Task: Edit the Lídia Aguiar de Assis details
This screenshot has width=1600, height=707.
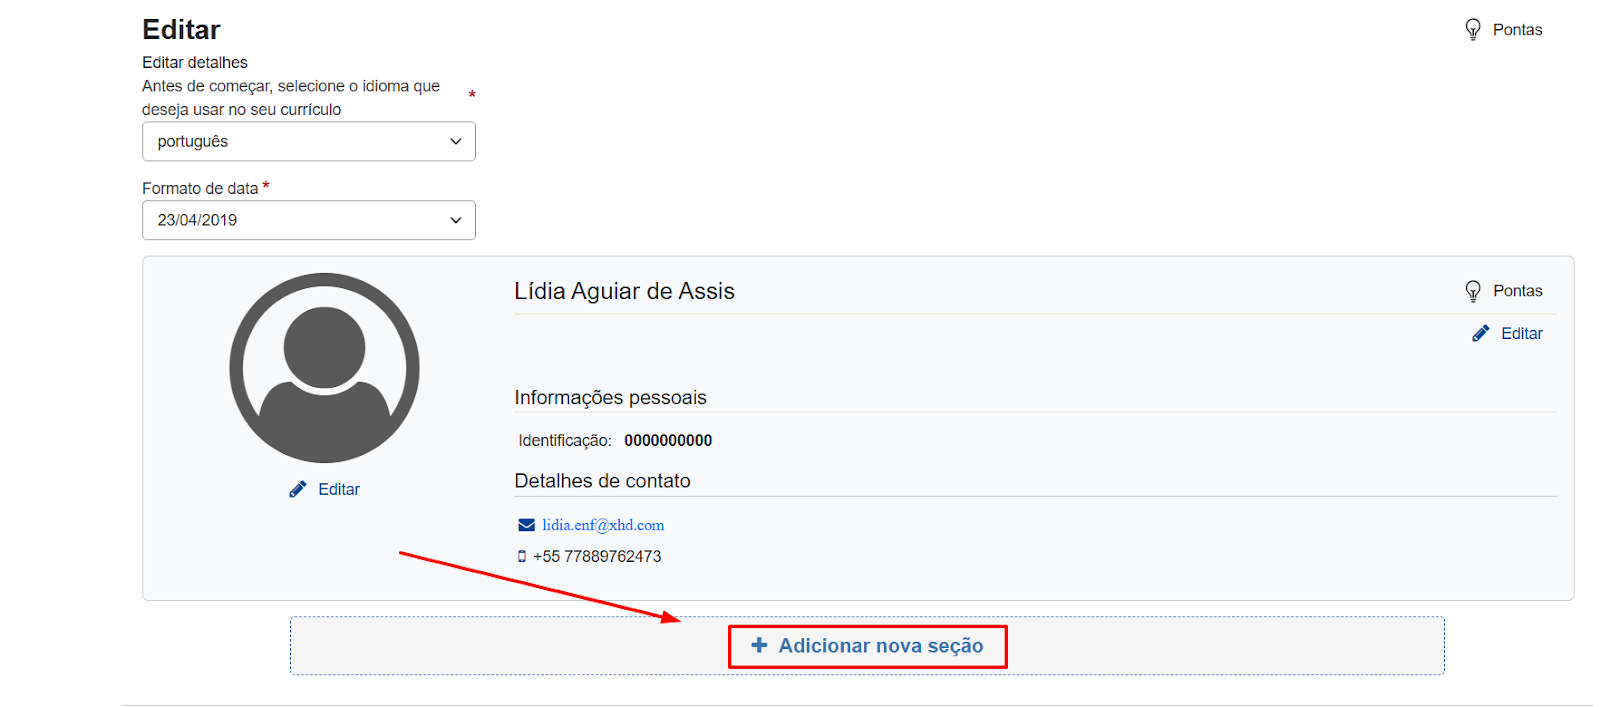Action: click(x=1521, y=333)
